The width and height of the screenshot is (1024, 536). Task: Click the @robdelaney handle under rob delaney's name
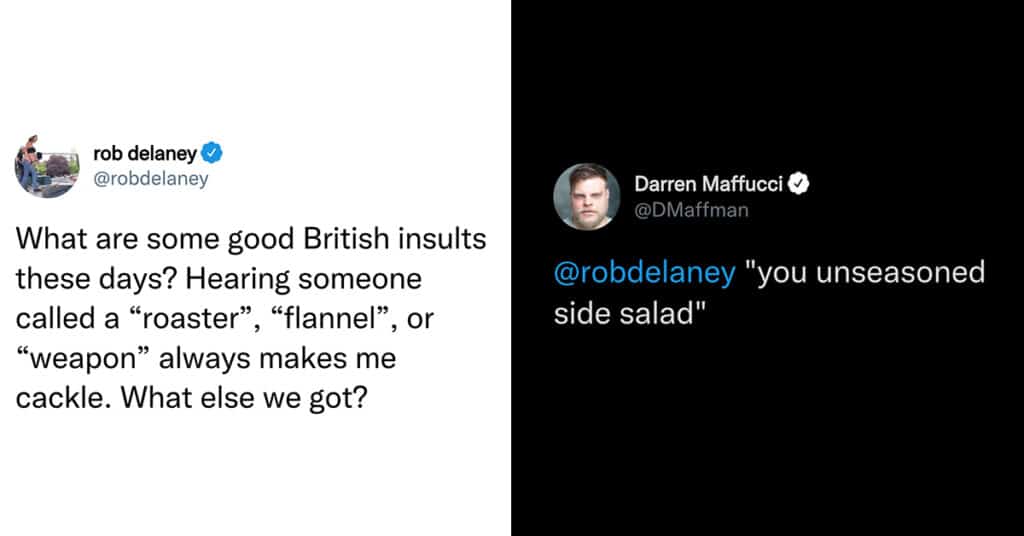point(150,177)
